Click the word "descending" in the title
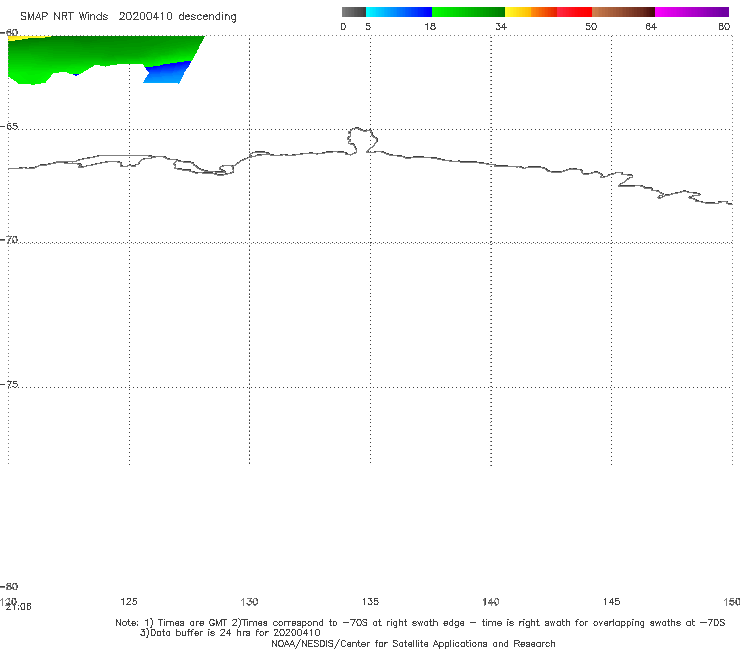The height and width of the screenshot is (650, 740). tap(208, 17)
